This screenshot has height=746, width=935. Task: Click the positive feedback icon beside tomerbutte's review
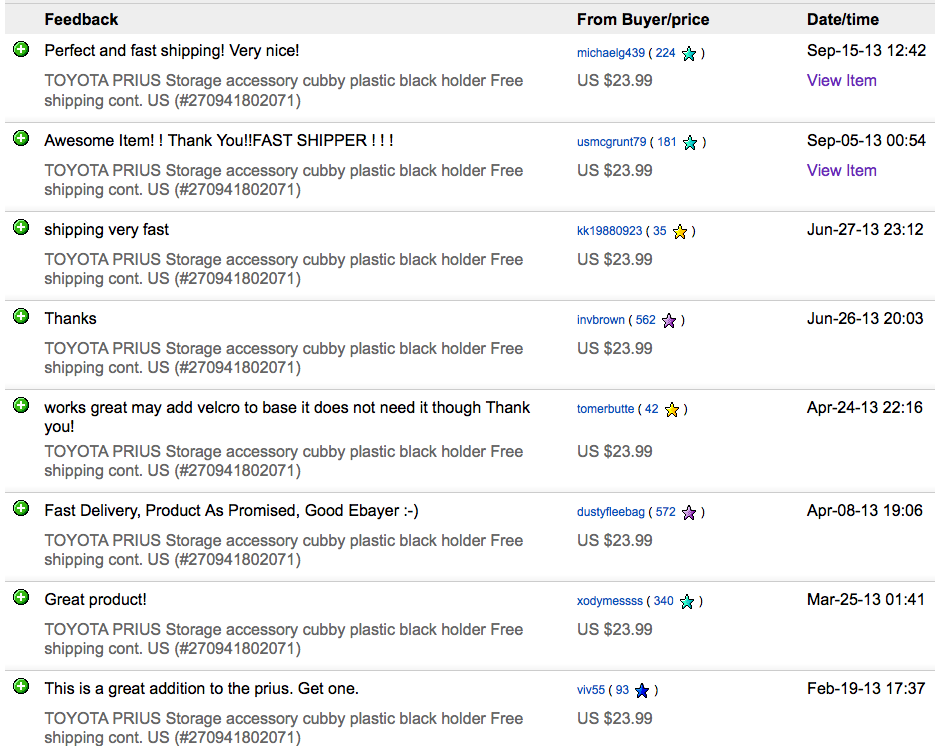pos(21,405)
